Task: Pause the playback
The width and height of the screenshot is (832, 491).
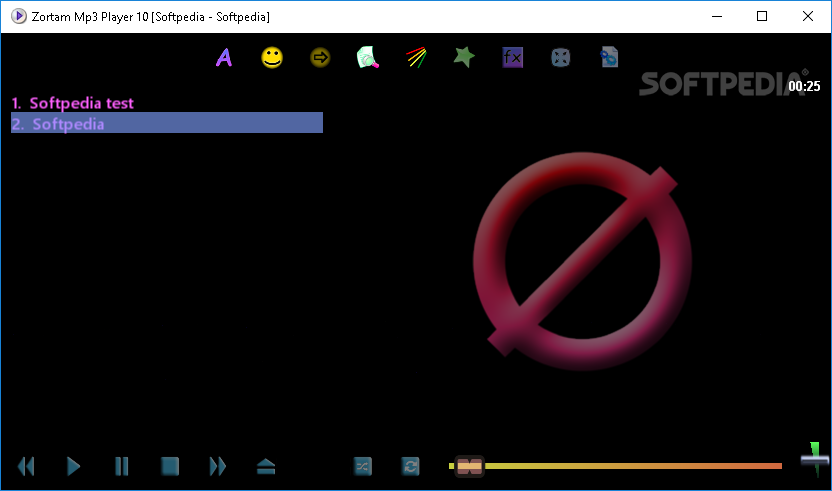Action: click(x=122, y=467)
